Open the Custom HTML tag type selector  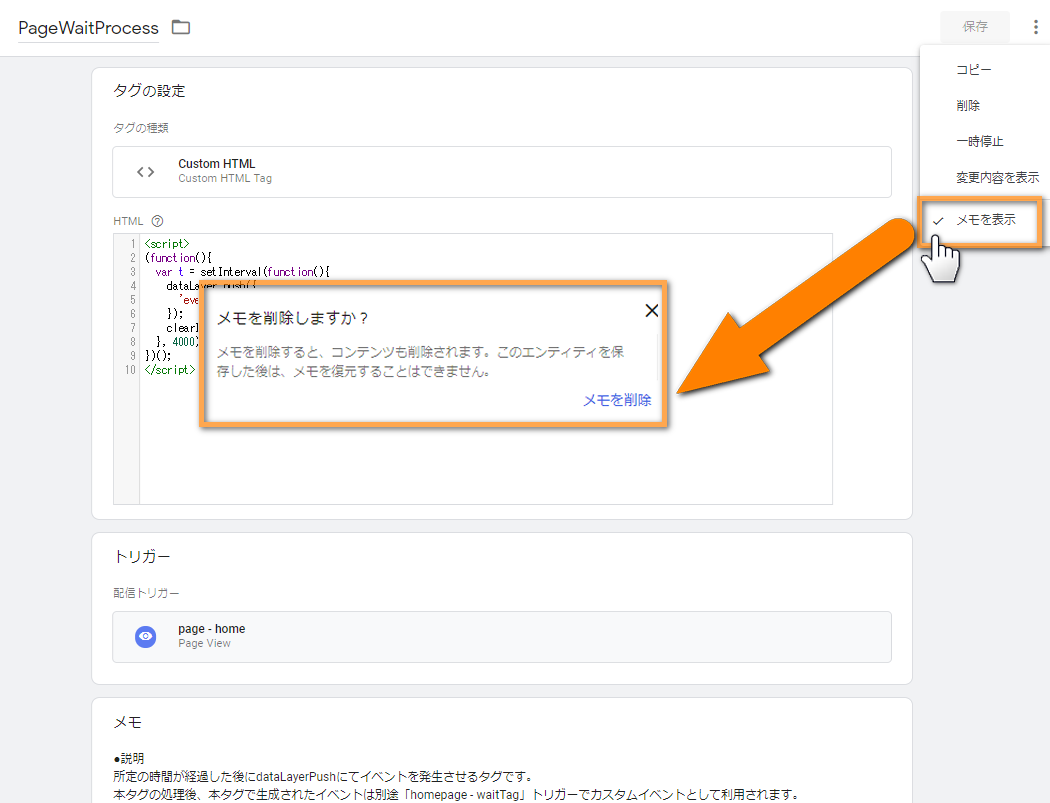502,172
